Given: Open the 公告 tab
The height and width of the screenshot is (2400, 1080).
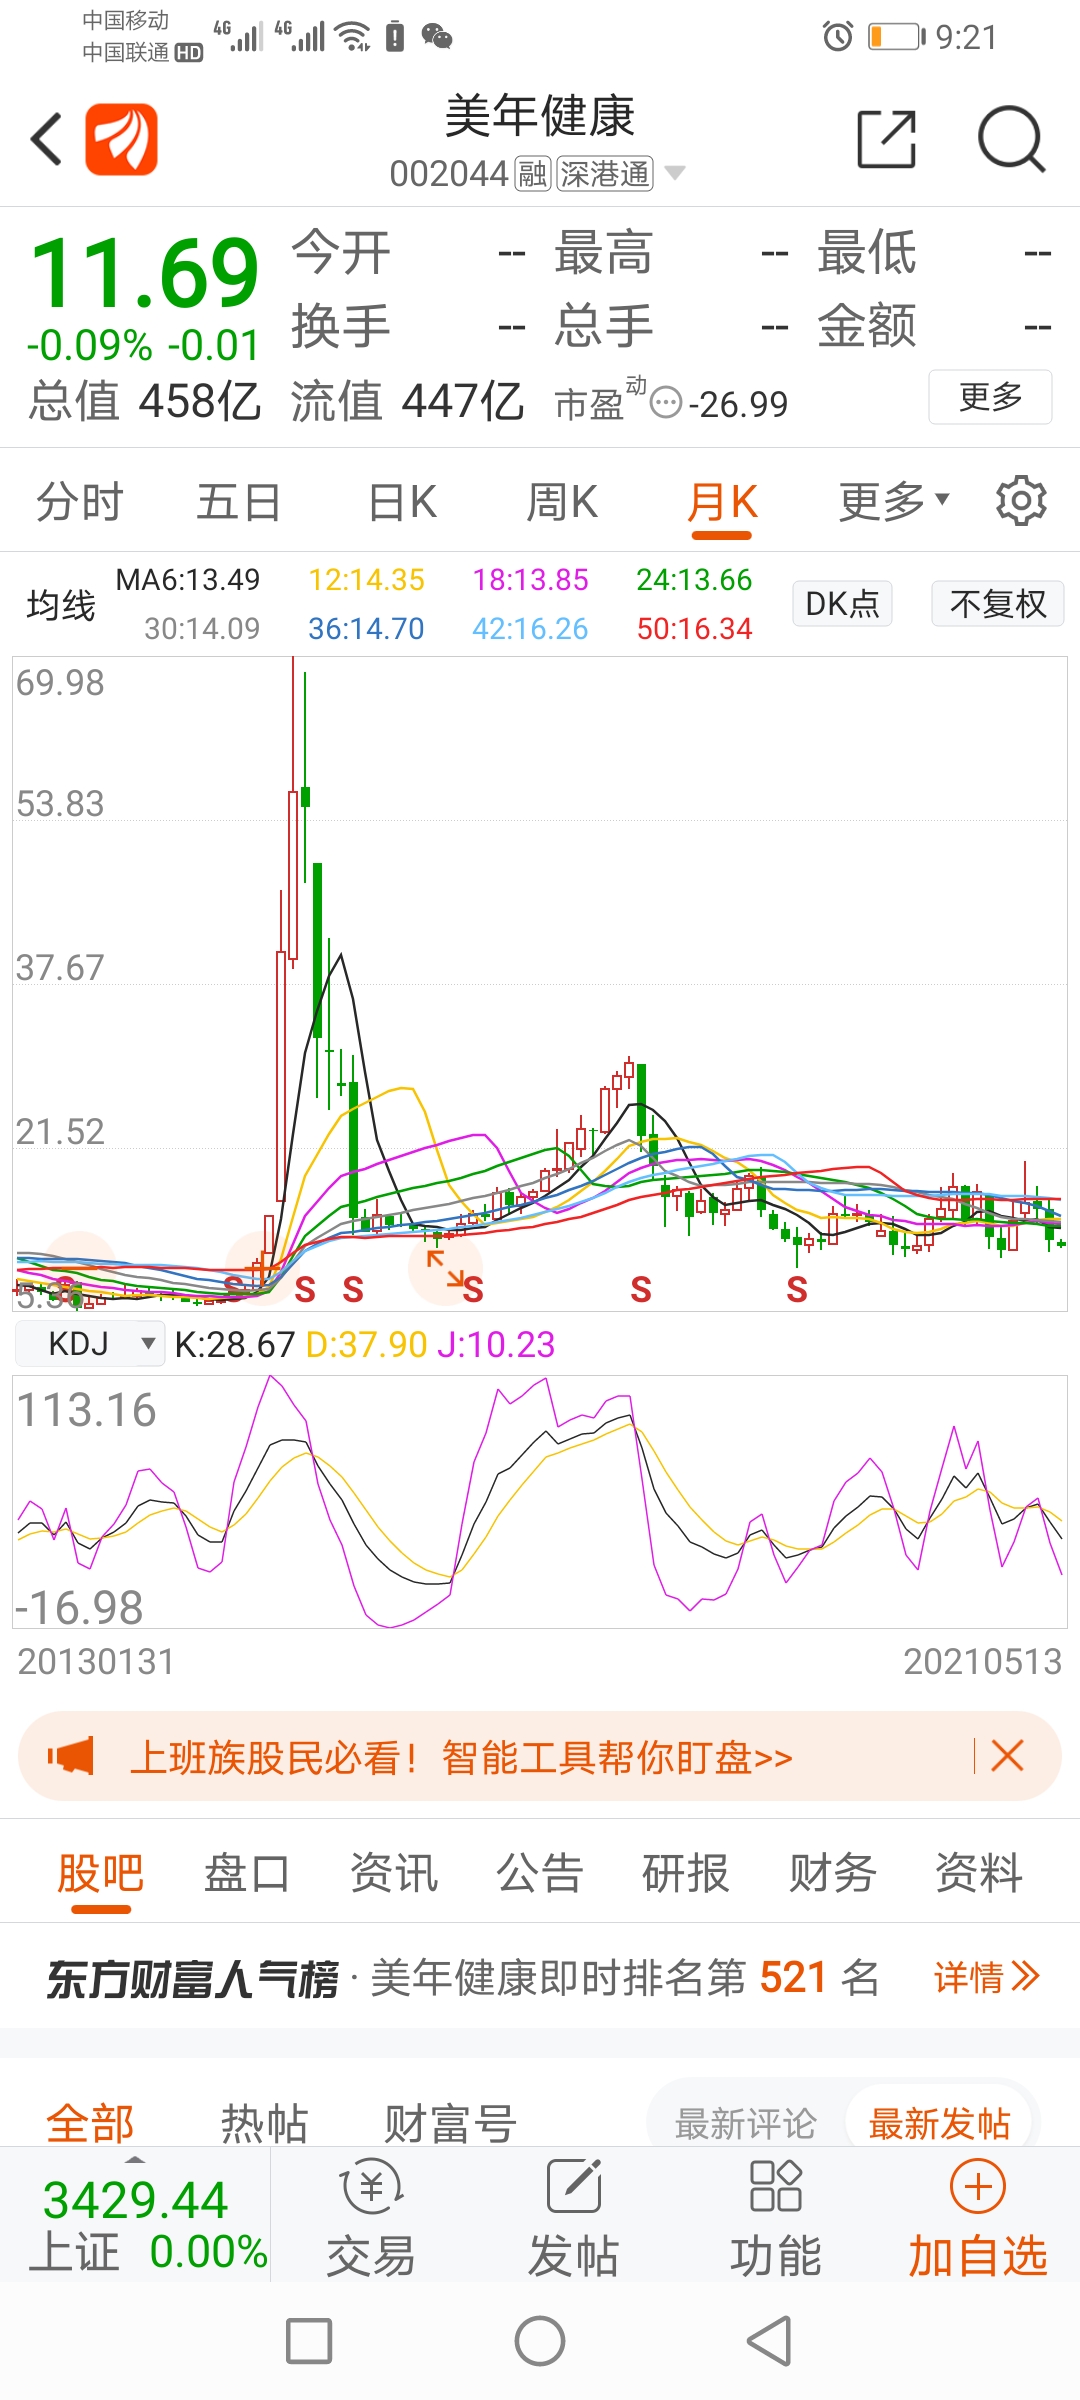Looking at the screenshot, I should (x=540, y=1873).
